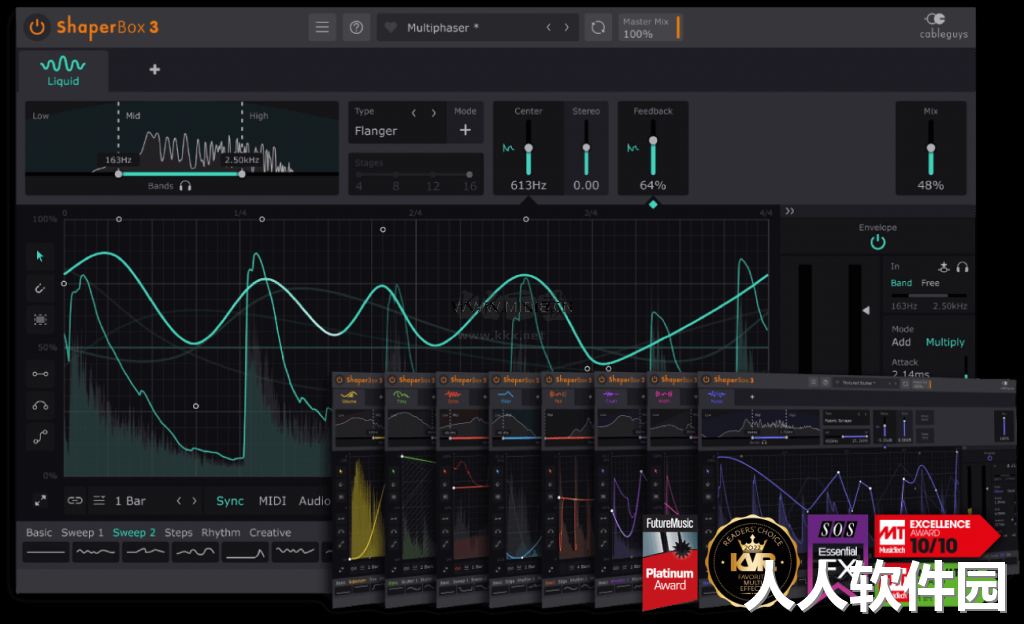Screen dimensions: 1024x624
Task: Open the Multiphaser preset name selector
Action: [x=443, y=27]
